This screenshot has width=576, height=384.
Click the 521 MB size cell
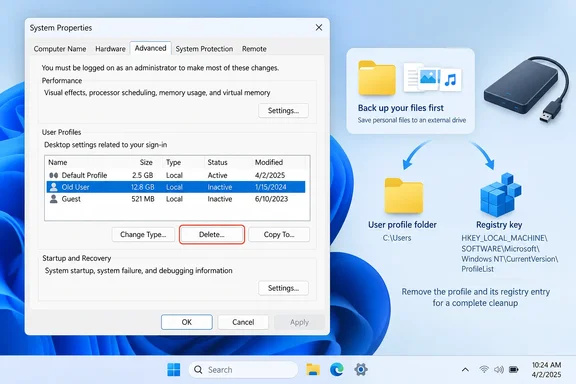click(143, 199)
